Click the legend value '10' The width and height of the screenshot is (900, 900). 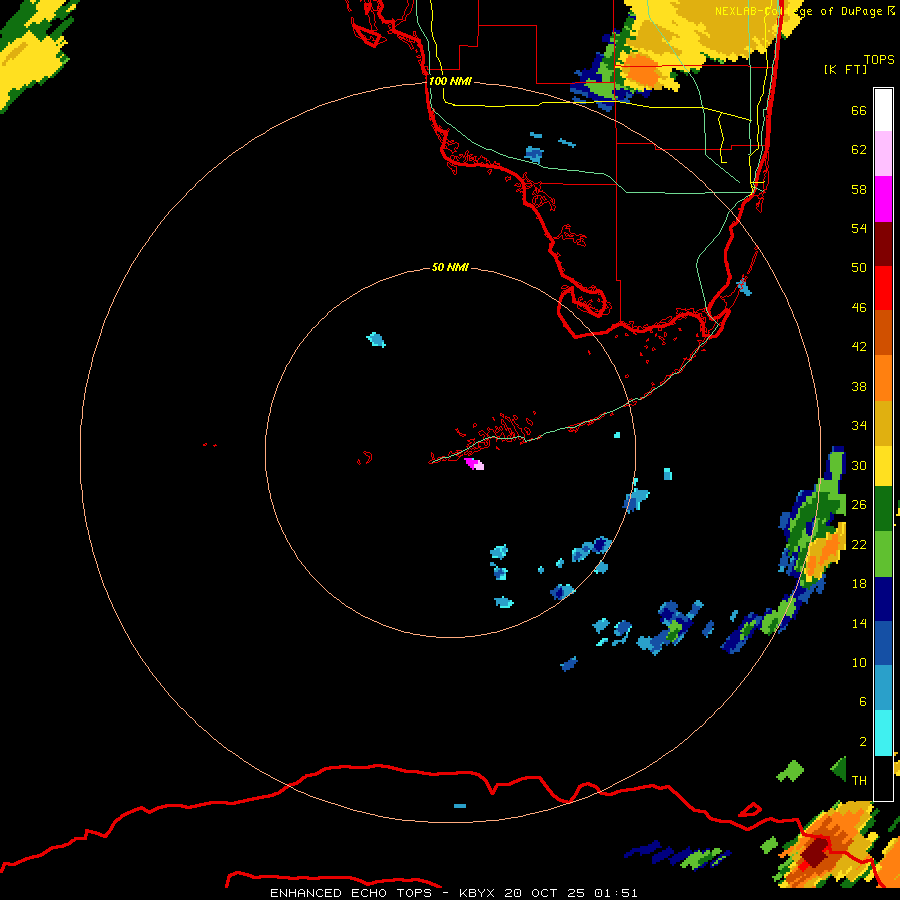[x=859, y=662]
